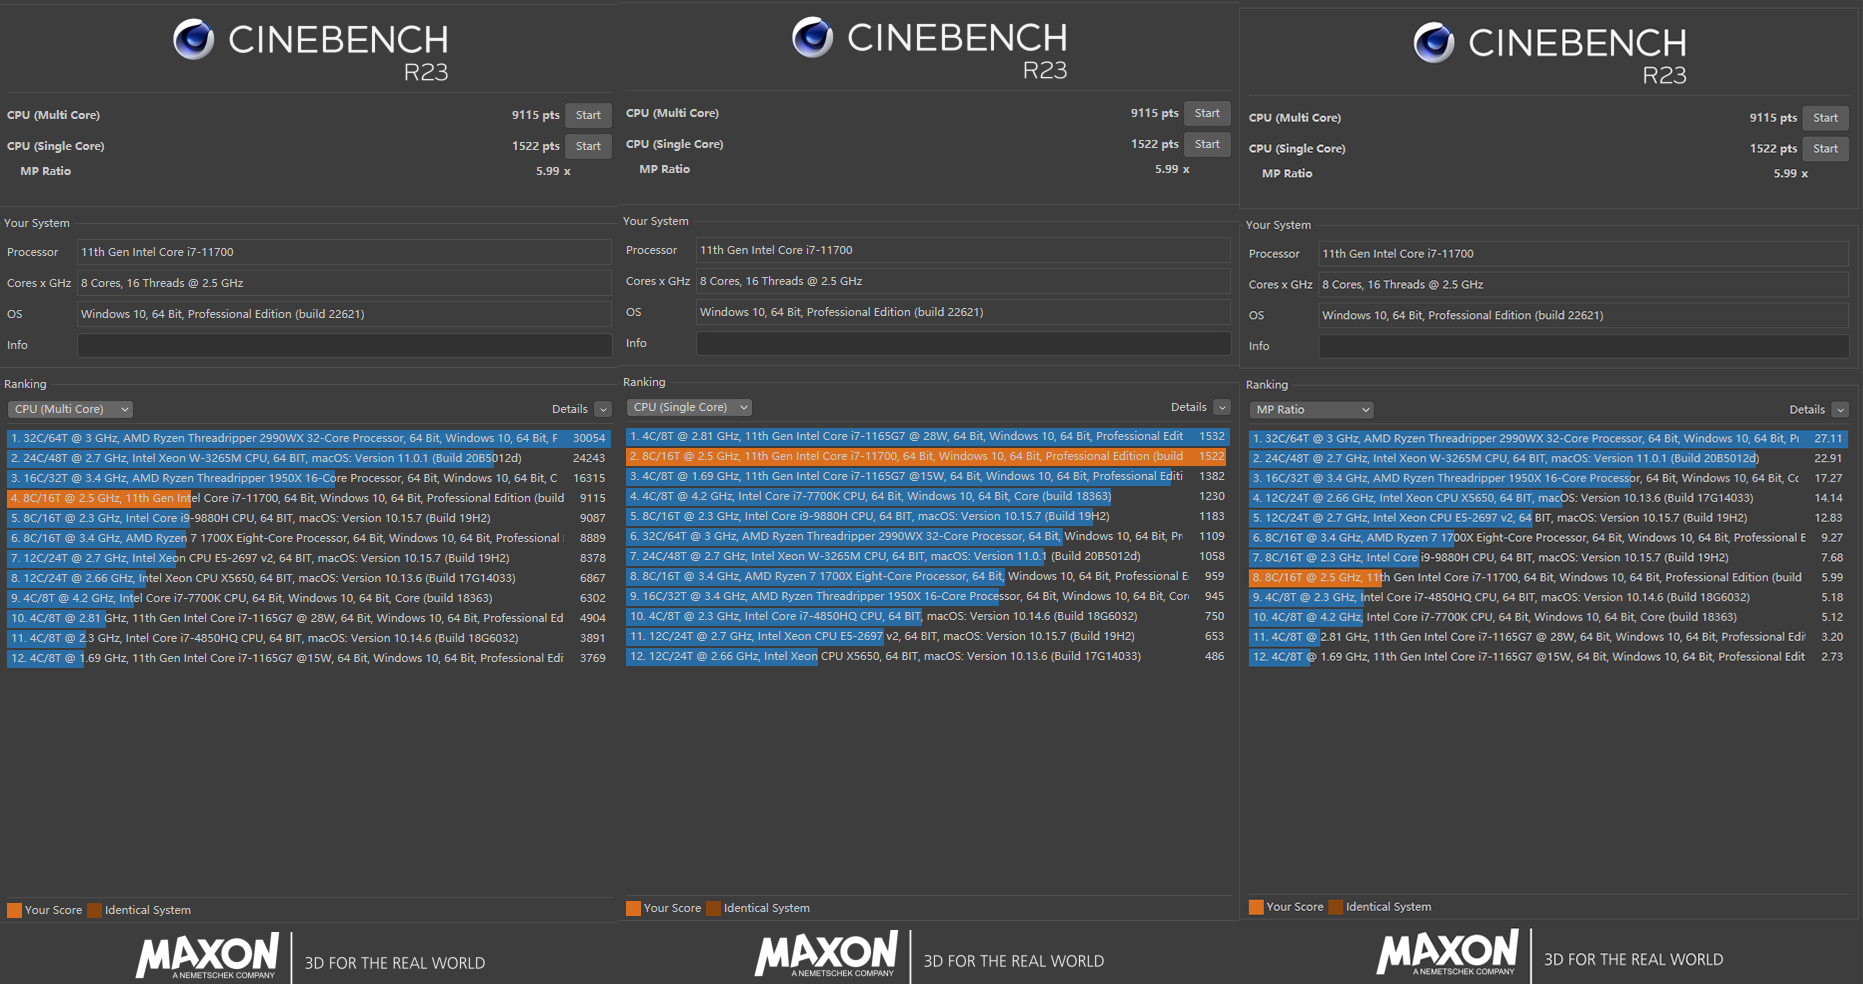Expand the Details arrow in middle panel
This screenshot has height=984, width=1863.
[x=1222, y=407]
